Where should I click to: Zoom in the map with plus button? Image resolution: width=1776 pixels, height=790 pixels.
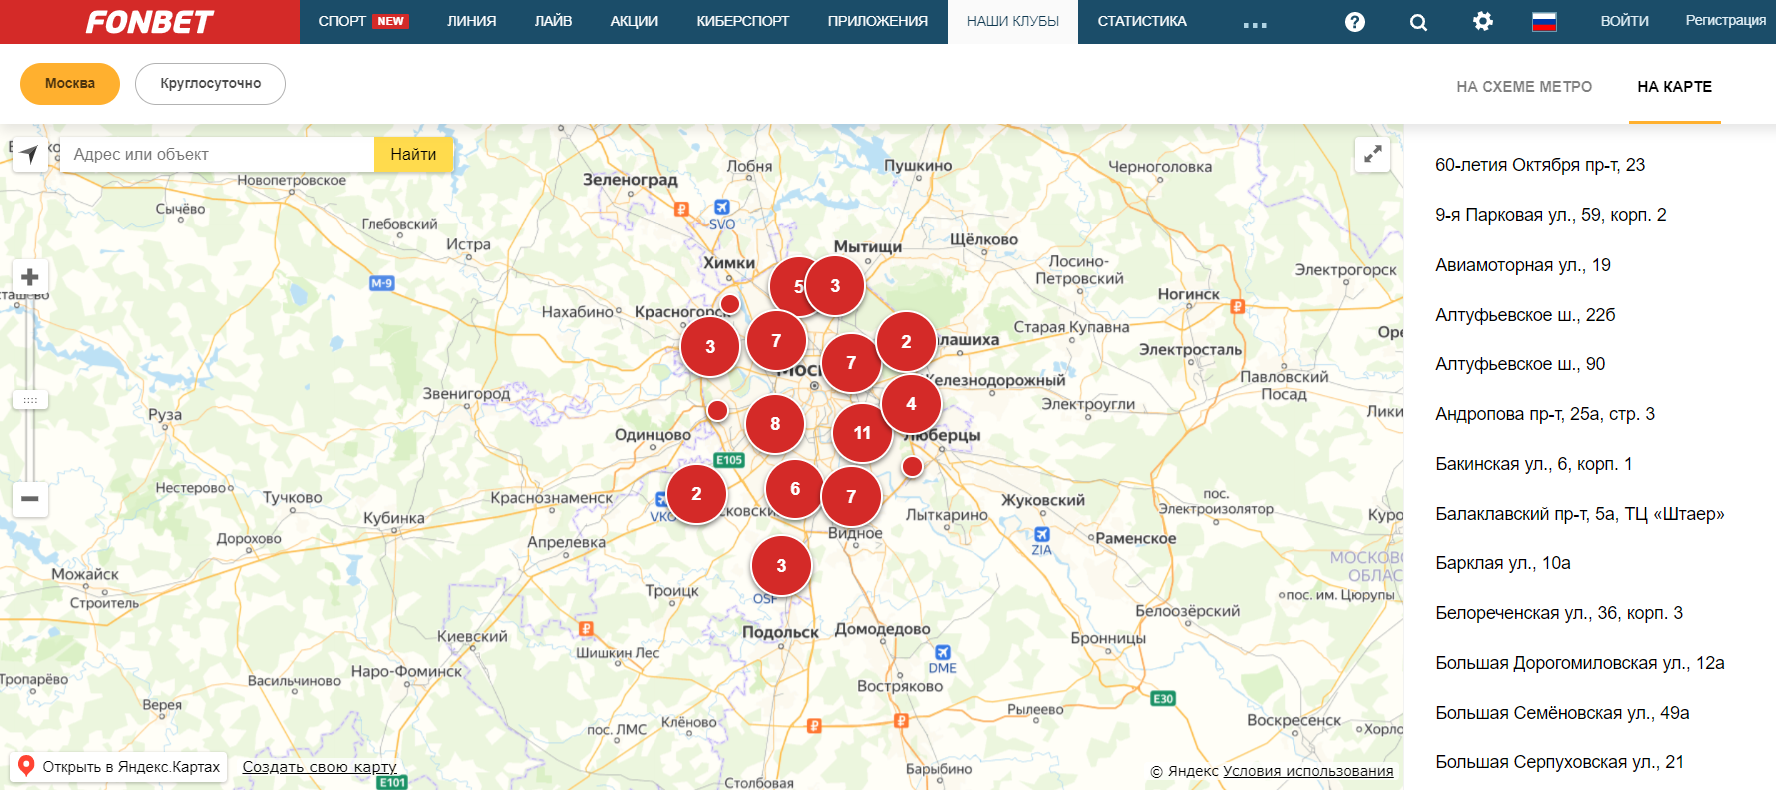pyautogui.click(x=30, y=277)
